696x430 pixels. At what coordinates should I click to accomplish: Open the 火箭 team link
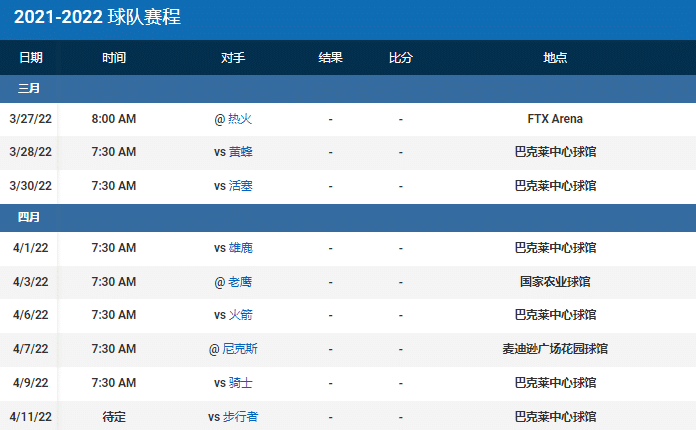coord(240,315)
